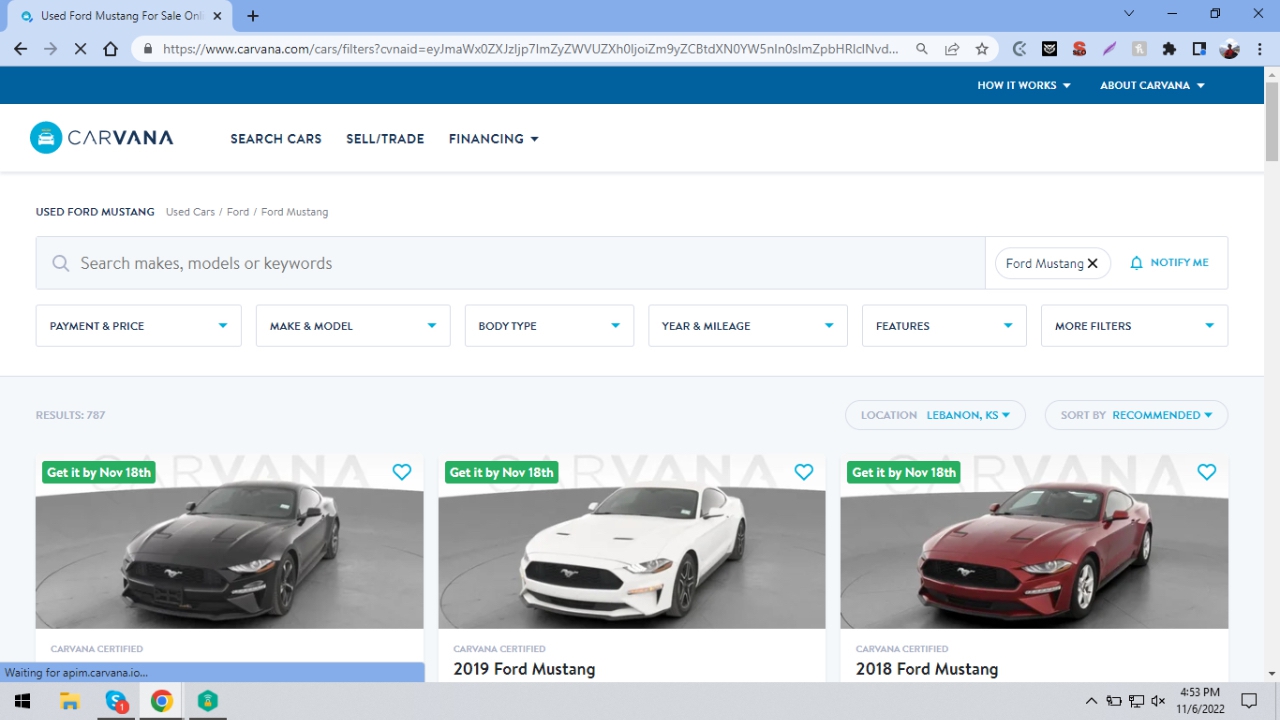Click the site lock icon in address bar

click(148, 48)
